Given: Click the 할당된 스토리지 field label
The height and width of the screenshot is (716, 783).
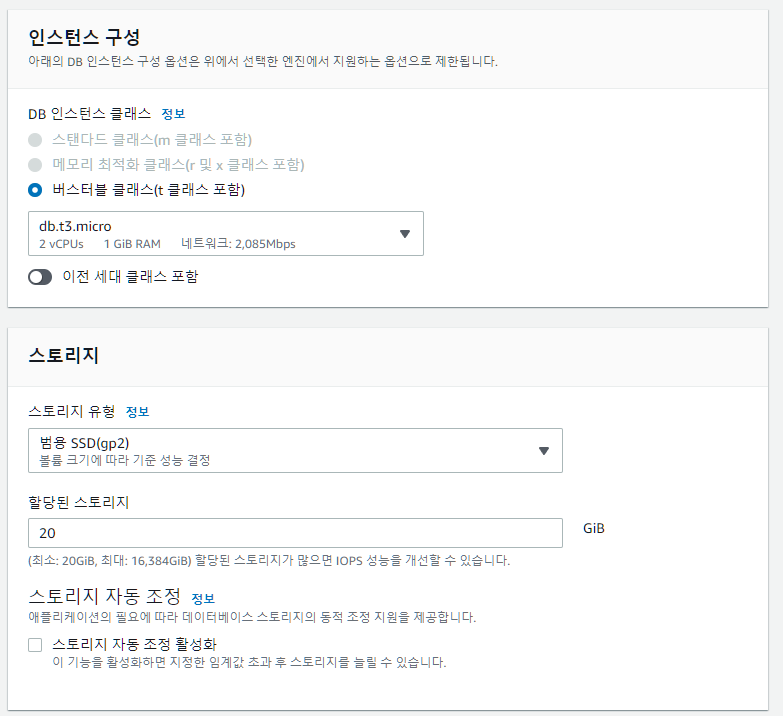Looking at the screenshot, I should point(78,502).
